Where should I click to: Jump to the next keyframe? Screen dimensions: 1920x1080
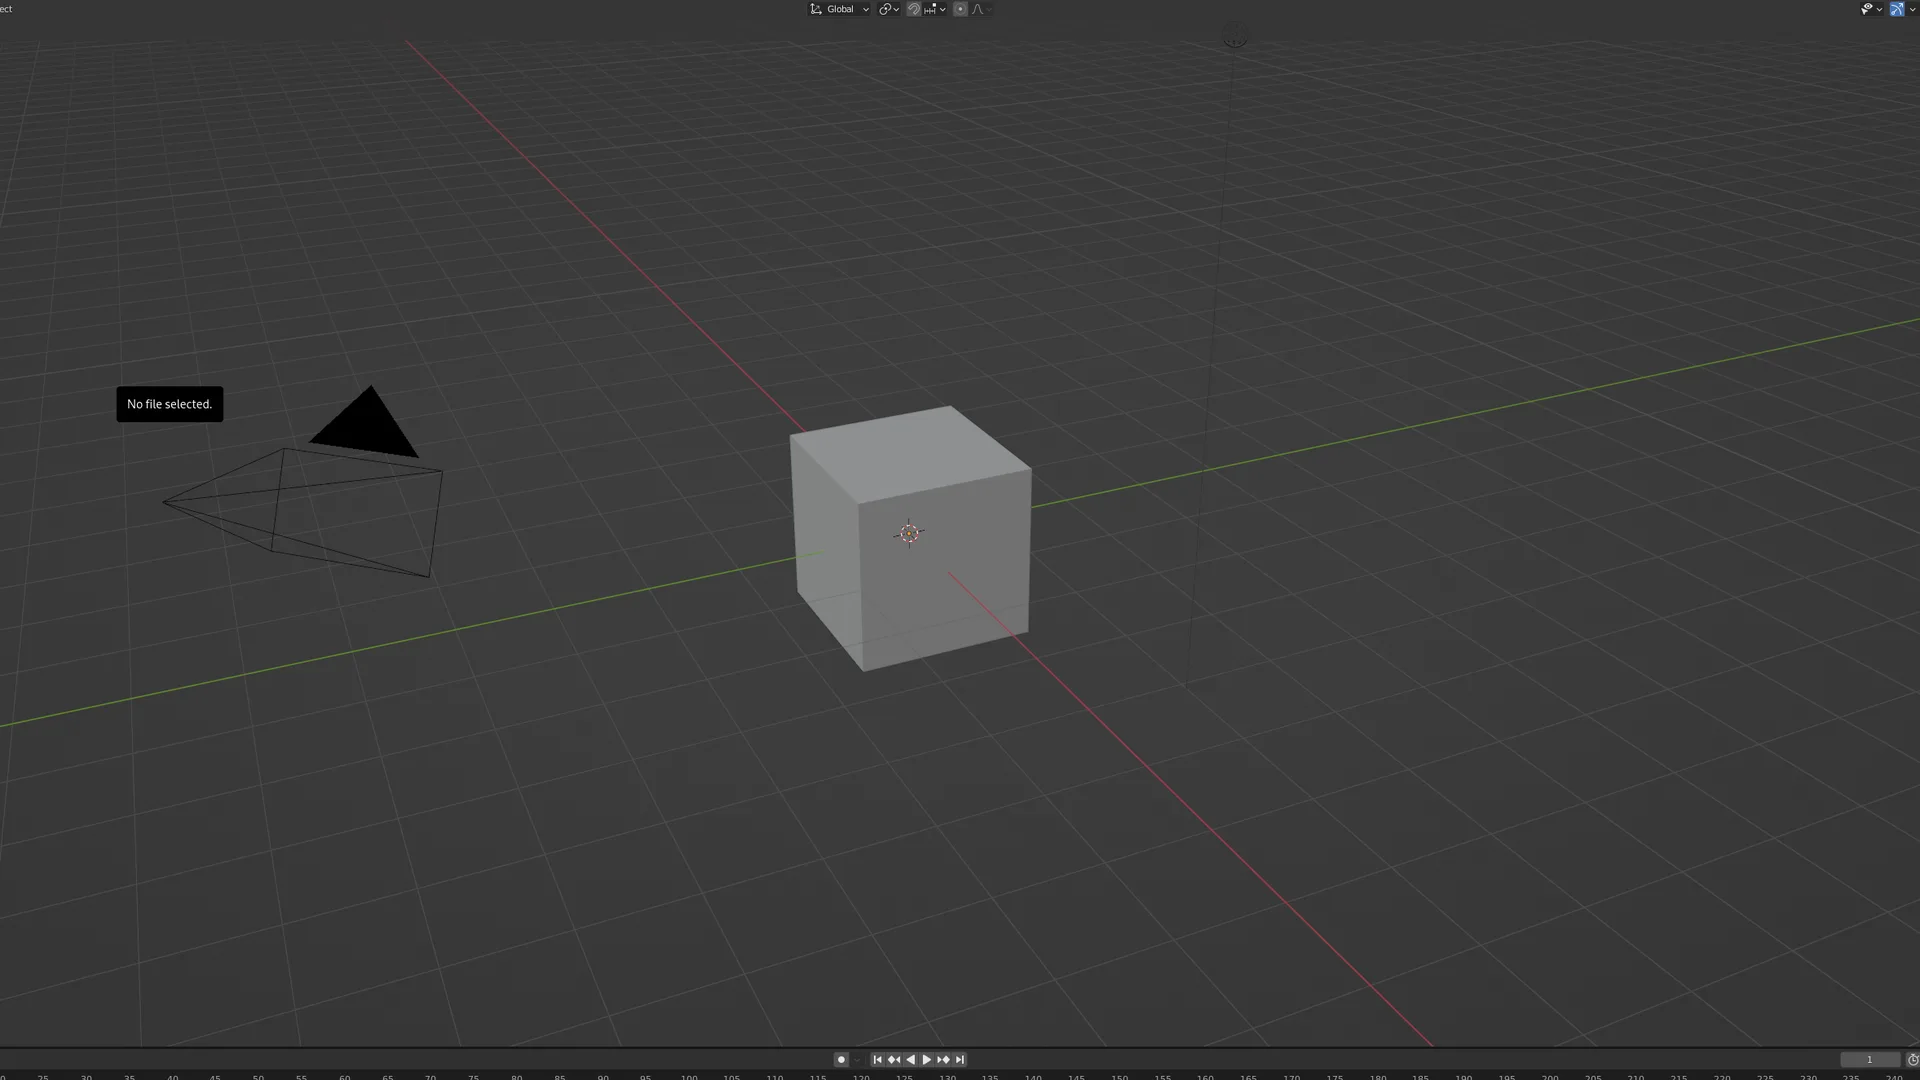click(943, 1059)
